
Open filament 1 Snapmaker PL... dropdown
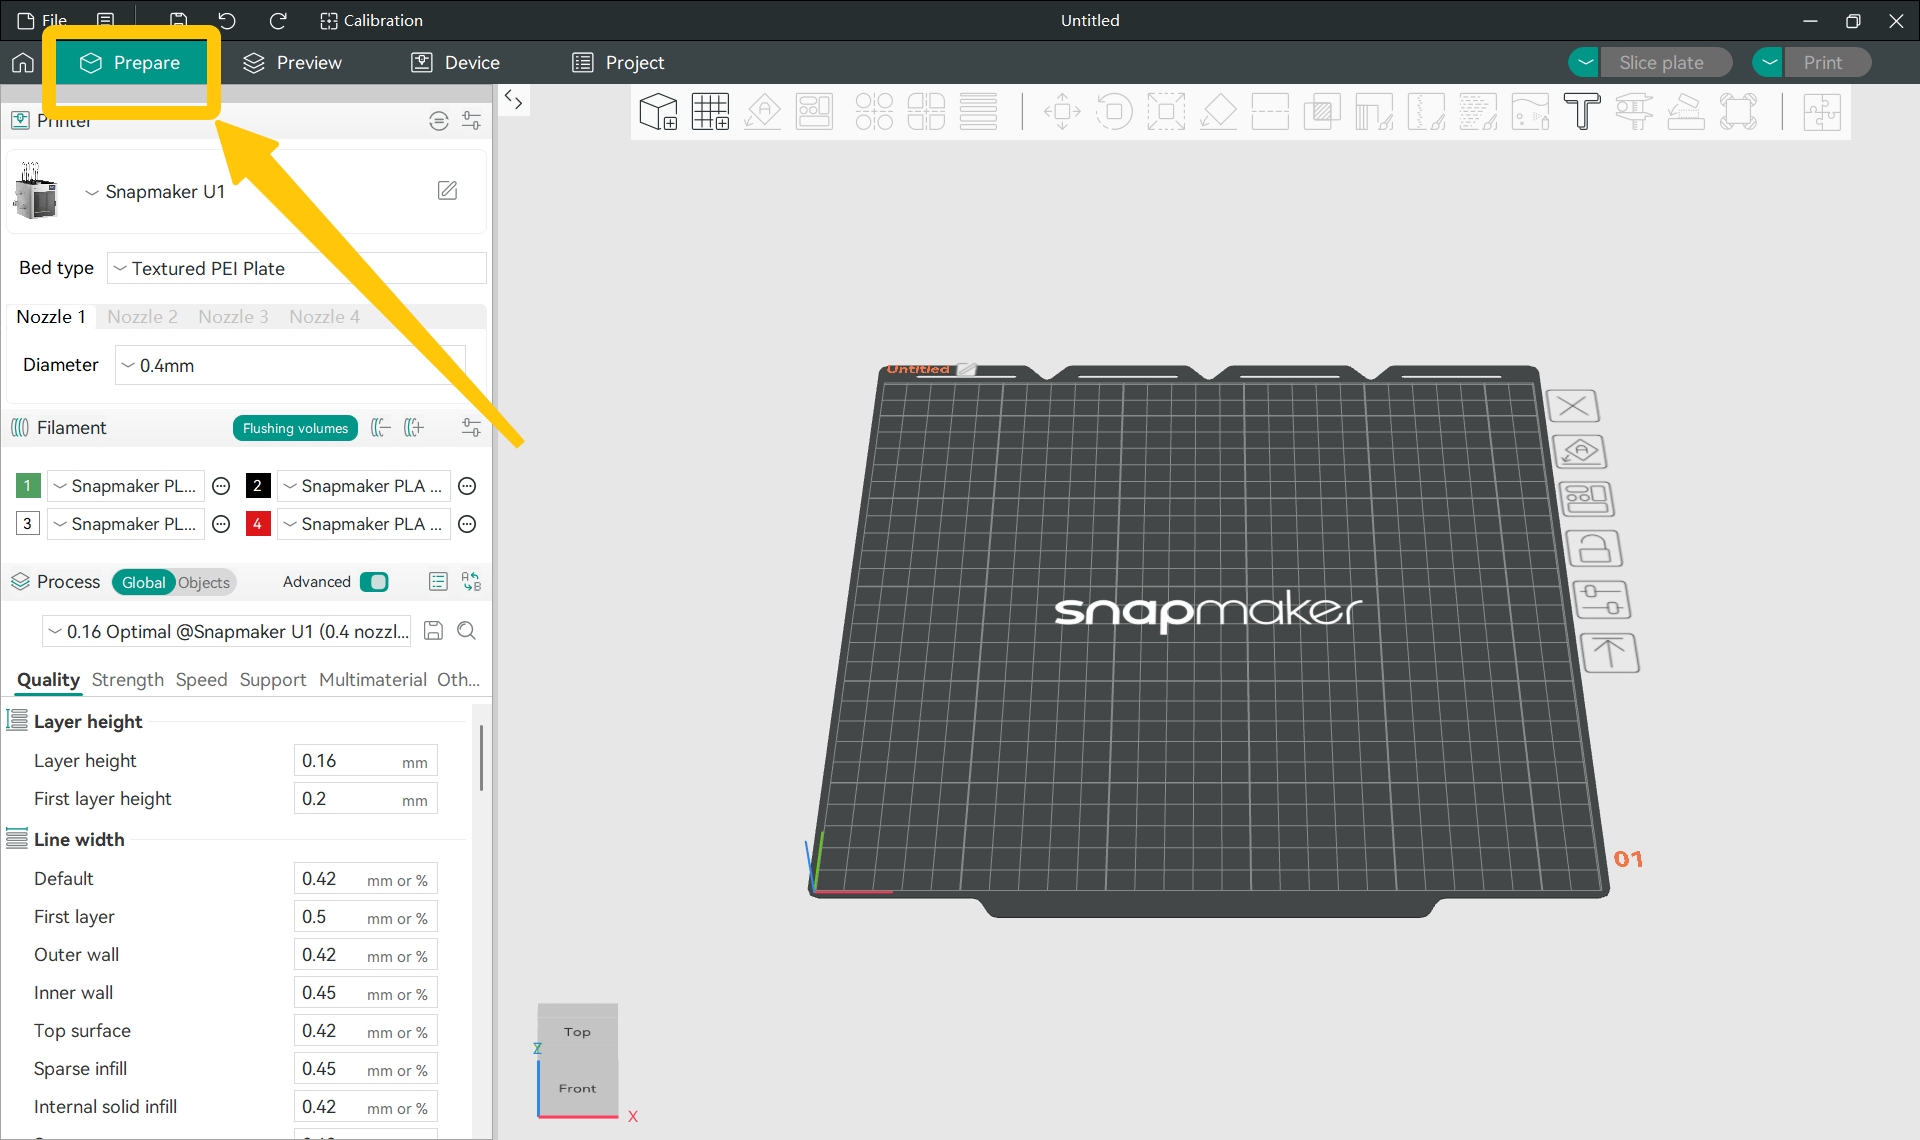click(x=126, y=486)
